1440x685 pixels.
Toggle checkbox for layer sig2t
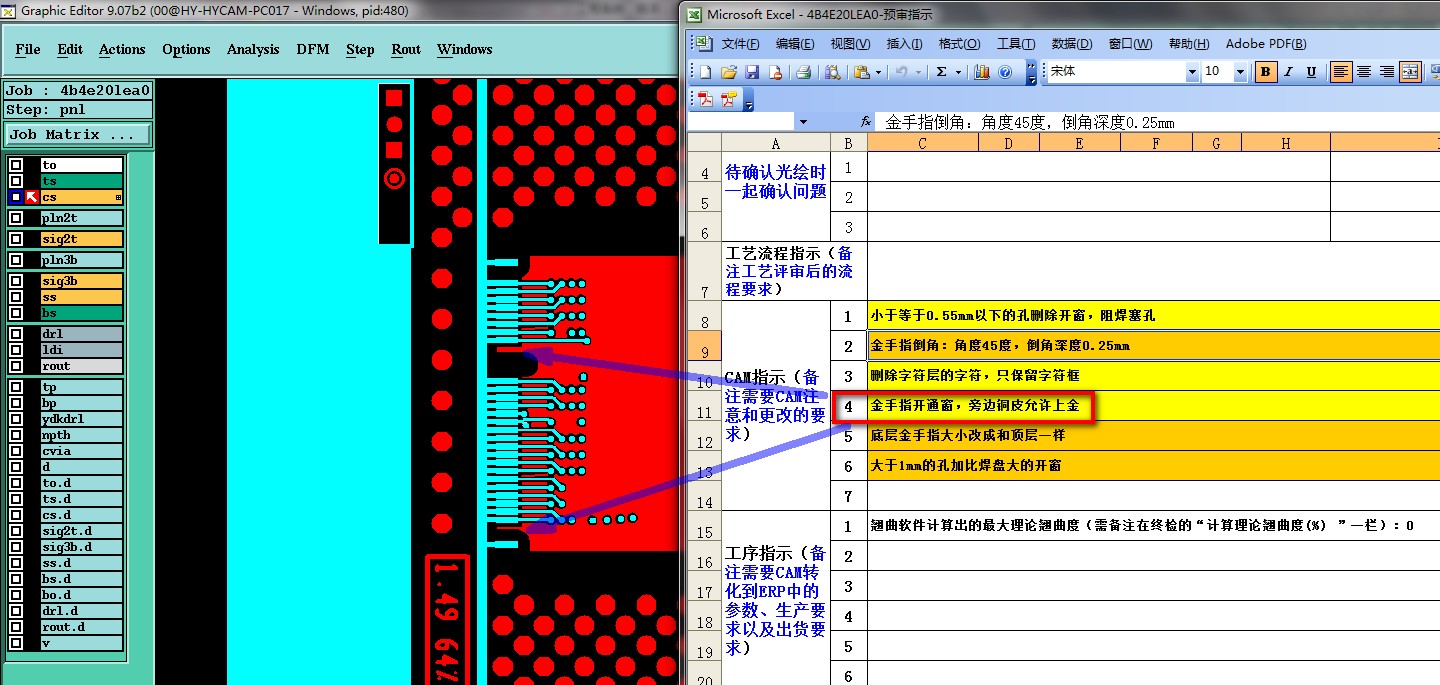click(16, 240)
